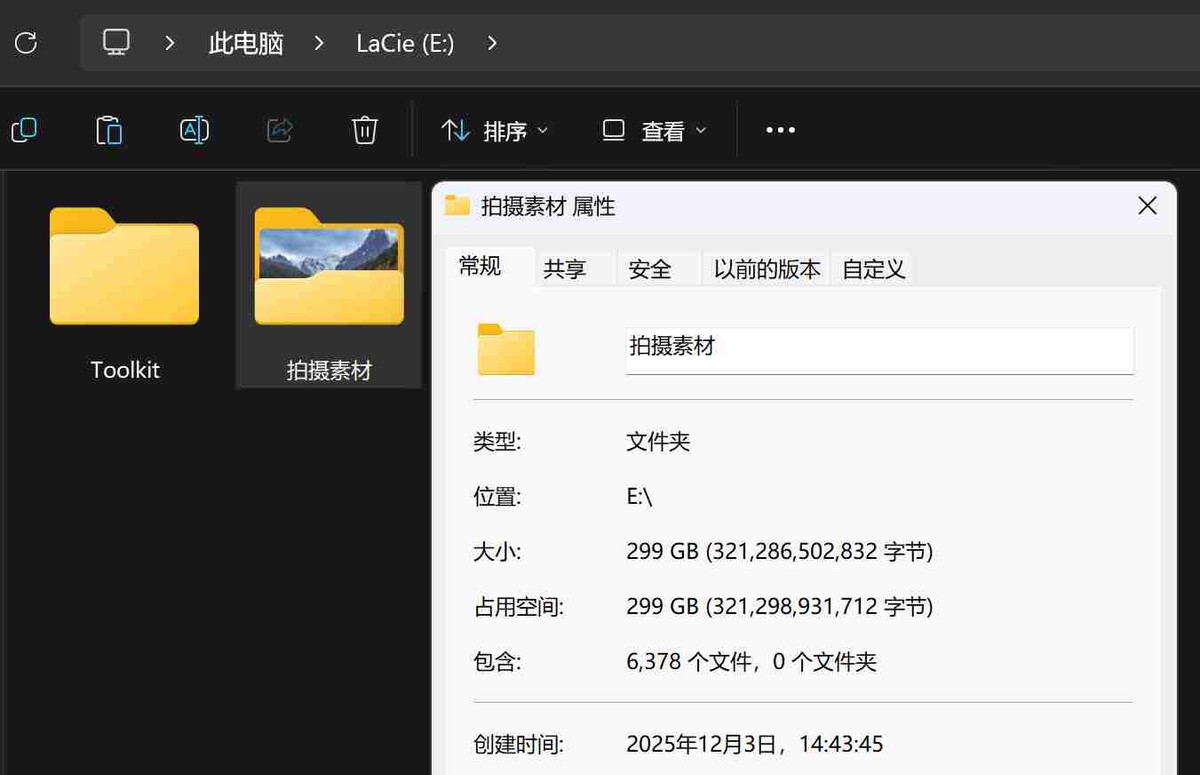Click the Copy icon in the toolbar
The height and width of the screenshot is (775, 1200).
click(x=24, y=130)
